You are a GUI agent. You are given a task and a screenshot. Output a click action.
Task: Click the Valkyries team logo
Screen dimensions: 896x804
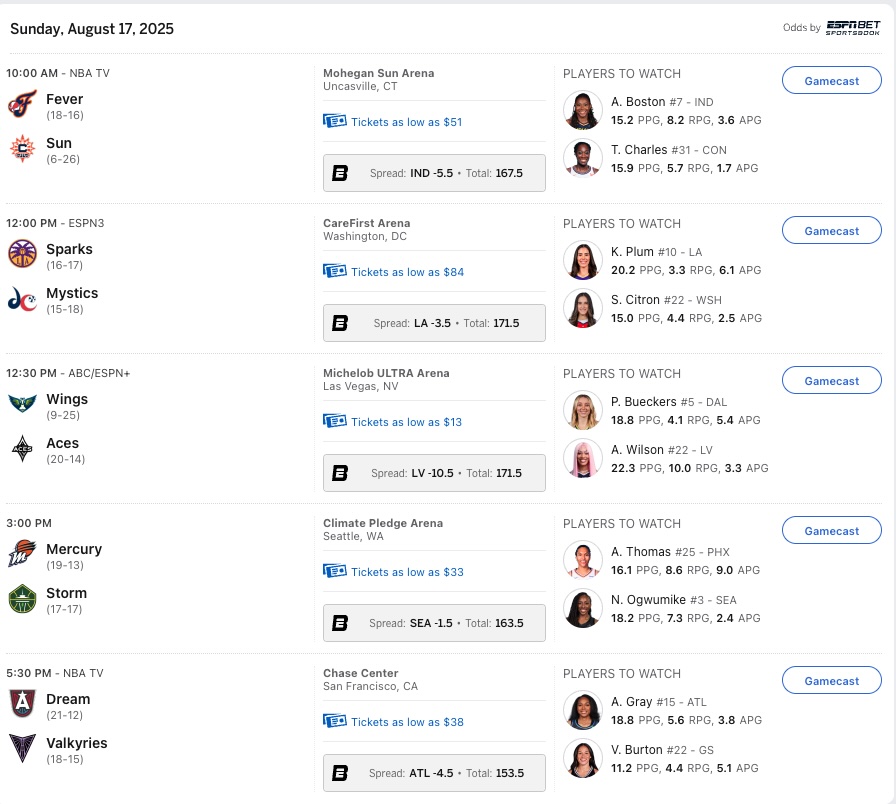click(22, 749)
